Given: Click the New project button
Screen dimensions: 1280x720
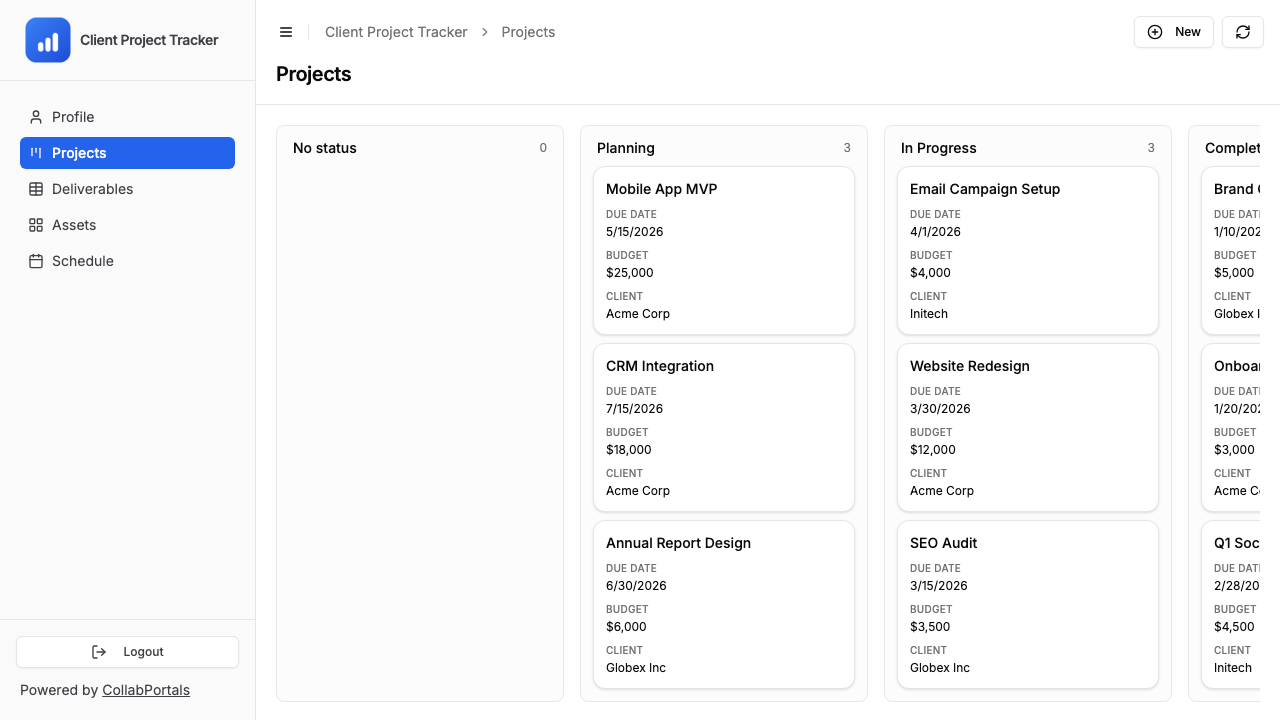Looking at the screenshot, I should (1174, 32).
